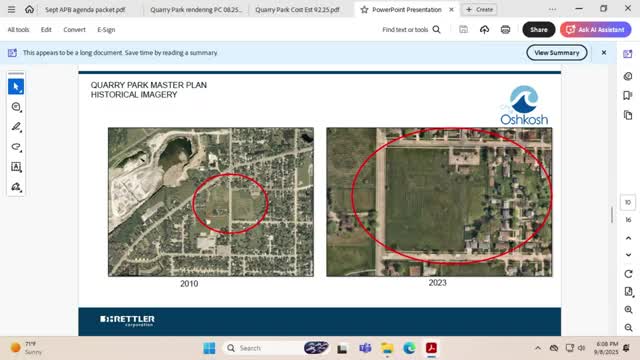
Task: Select the Draw freehand lasso tool
Action: coord(16,147)
